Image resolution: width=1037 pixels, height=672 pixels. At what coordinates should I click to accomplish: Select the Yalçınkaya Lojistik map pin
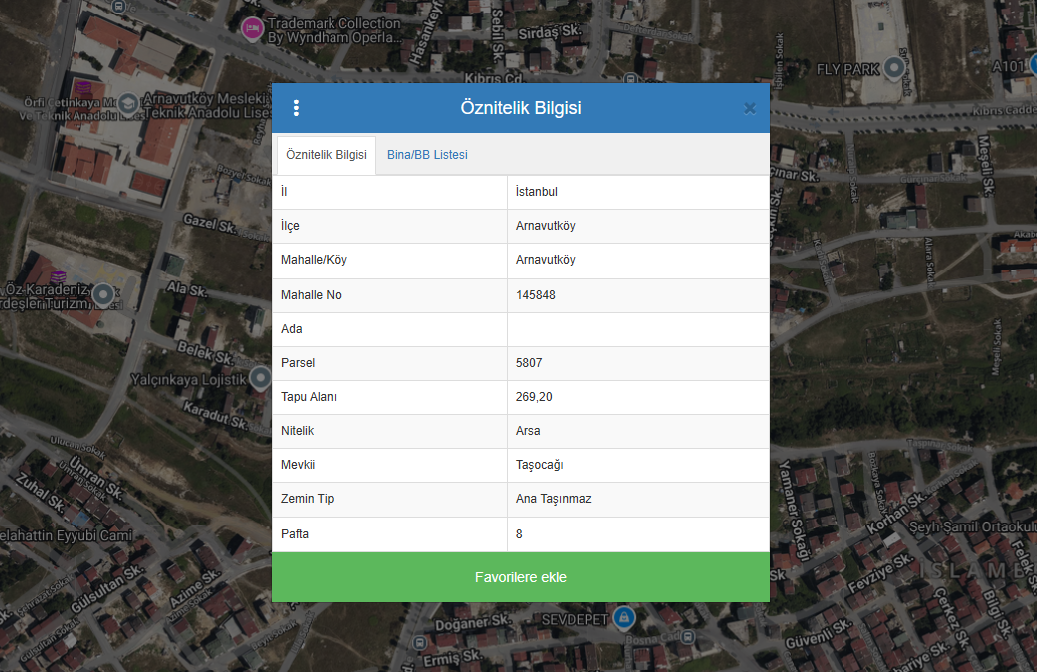click(x=260, y=378)
